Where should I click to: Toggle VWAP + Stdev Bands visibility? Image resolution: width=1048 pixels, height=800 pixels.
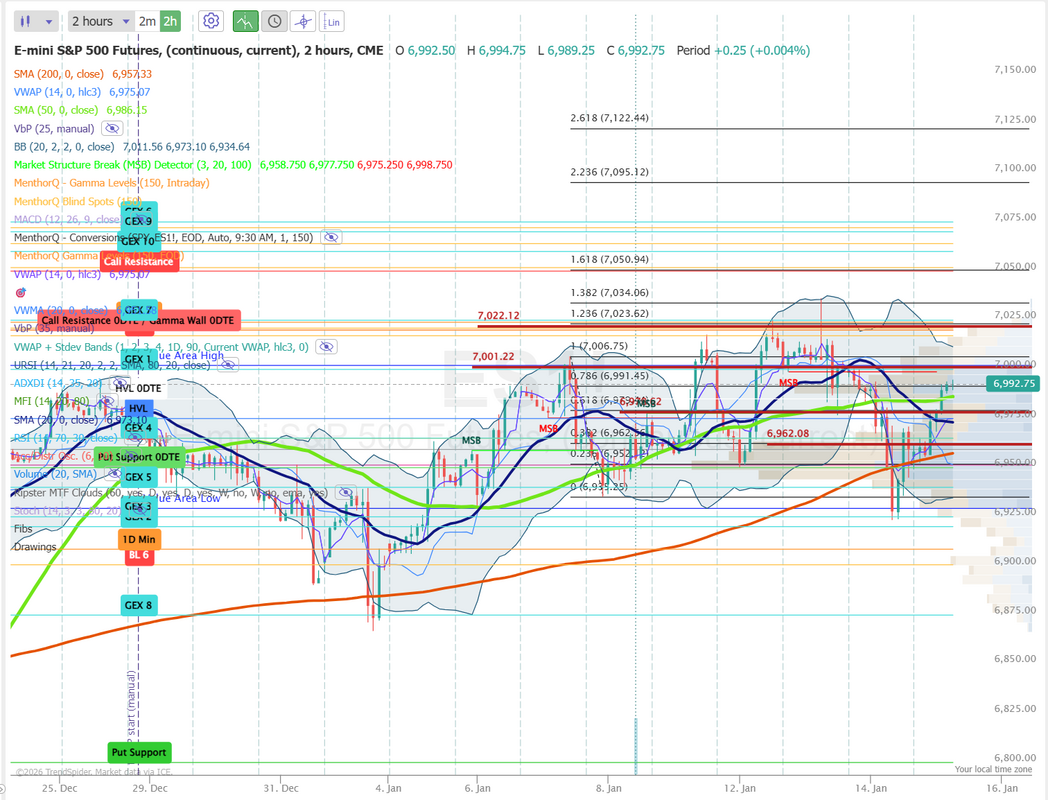[325, 347]
